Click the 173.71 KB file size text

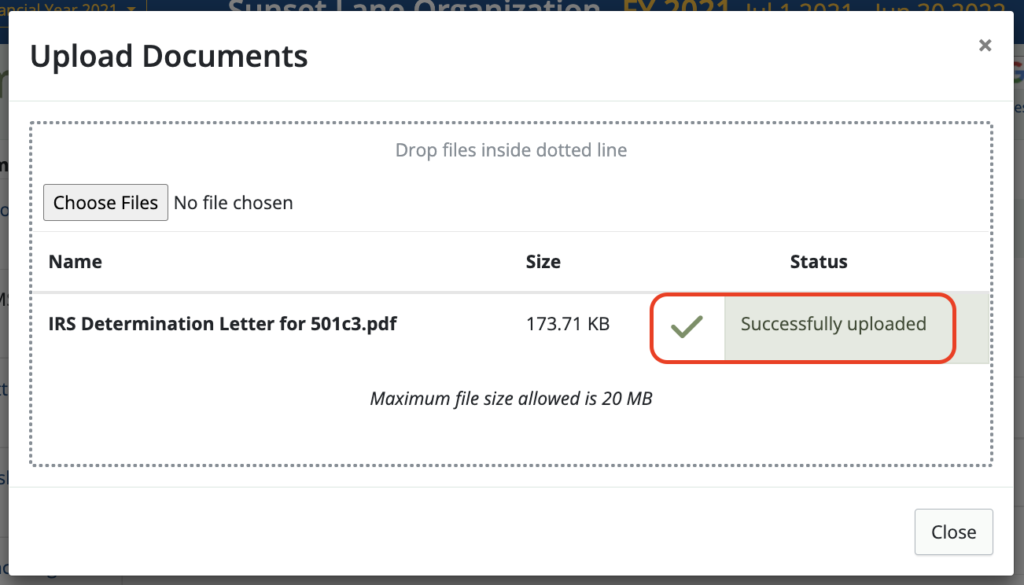click(567, 323)
